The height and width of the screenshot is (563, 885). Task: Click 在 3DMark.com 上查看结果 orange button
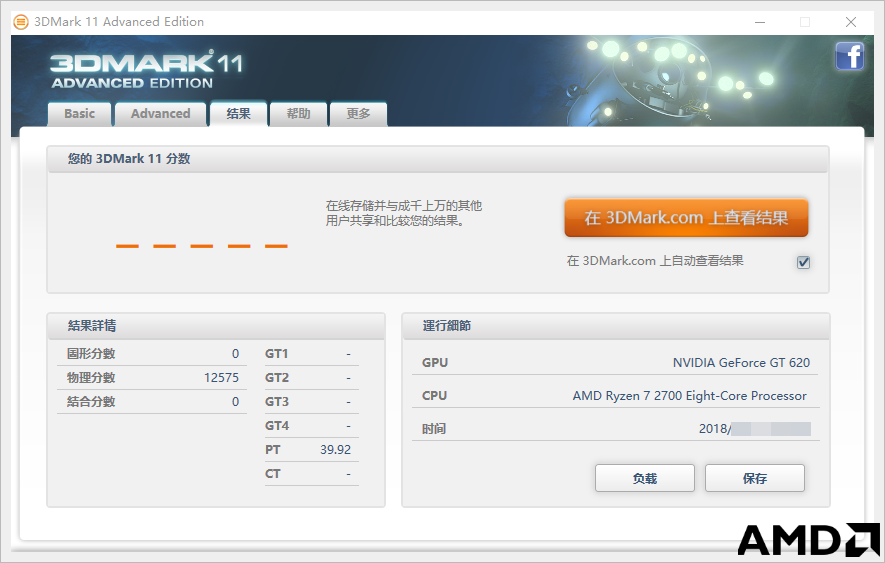click(686, 217)
